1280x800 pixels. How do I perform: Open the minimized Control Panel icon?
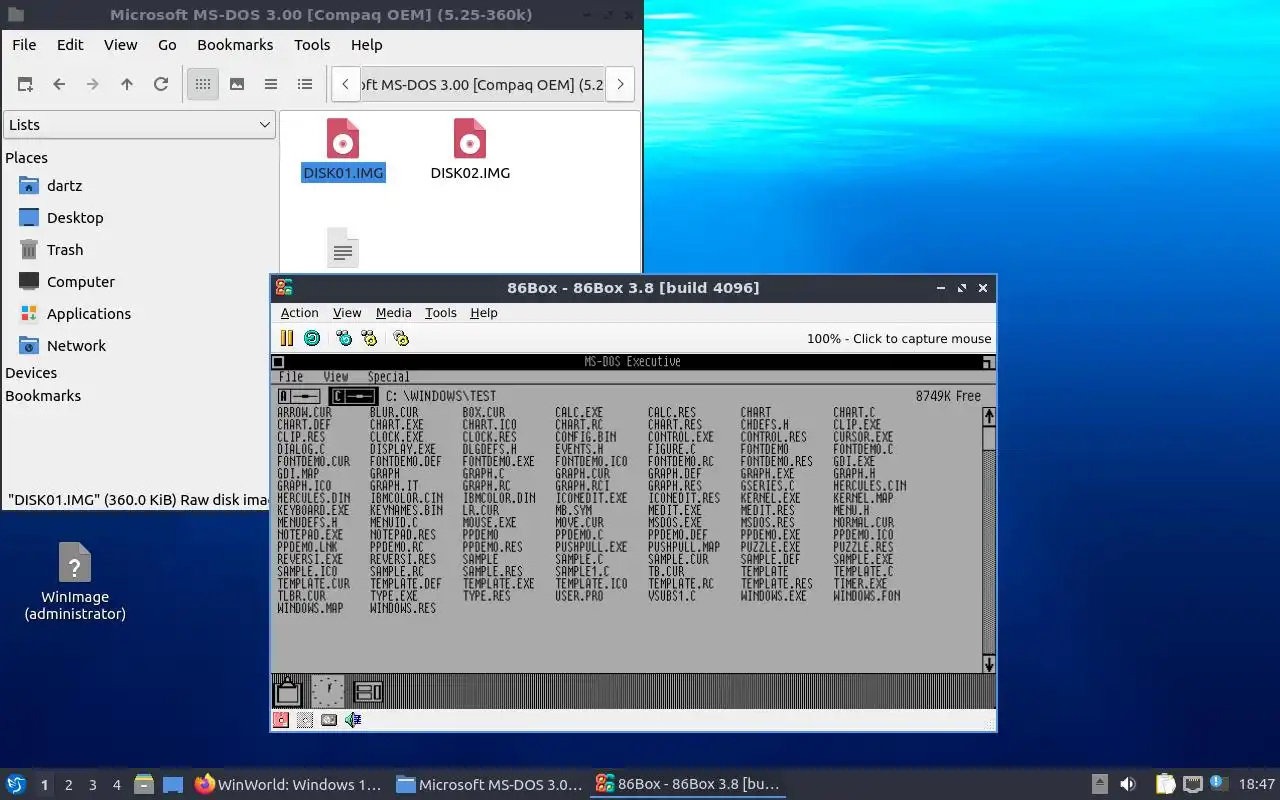tap(368, 691)
